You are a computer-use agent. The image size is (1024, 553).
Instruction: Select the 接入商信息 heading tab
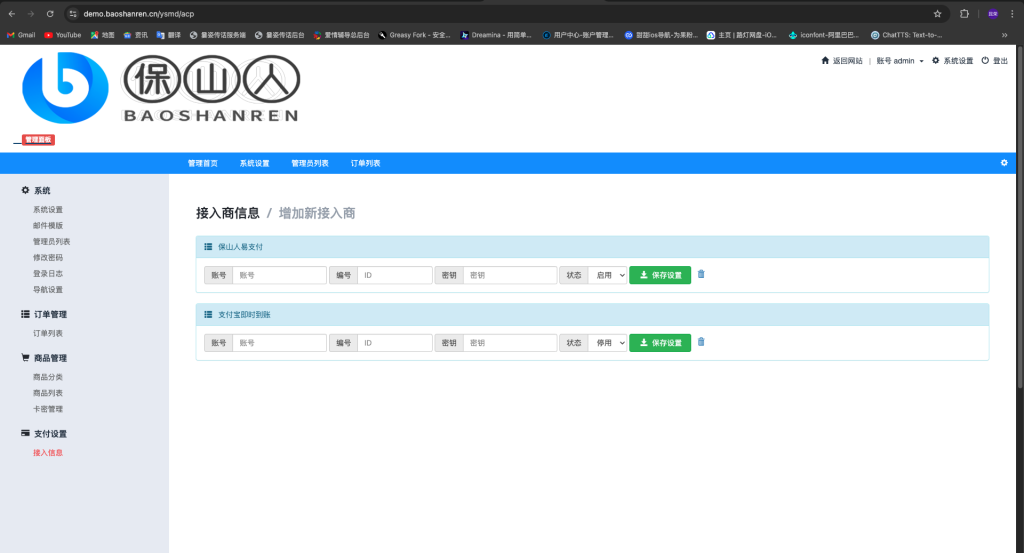pyautogui.click(x=228, y=213)
